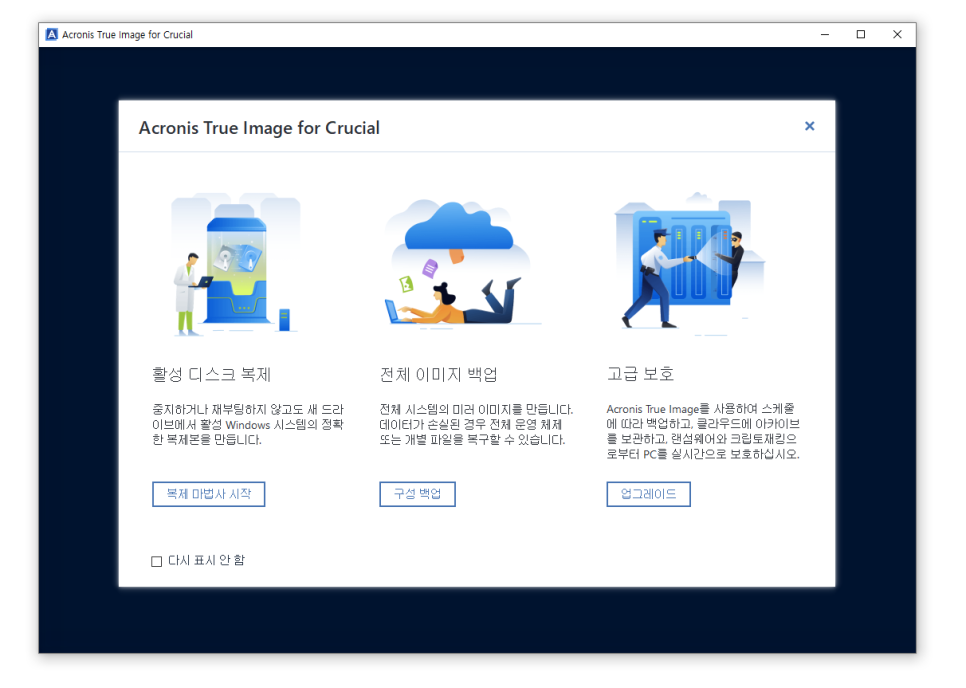Click the 전체 이미지 백업 heading
The image size is (966, 688).
pyautogui.click(x=438, y=374)
